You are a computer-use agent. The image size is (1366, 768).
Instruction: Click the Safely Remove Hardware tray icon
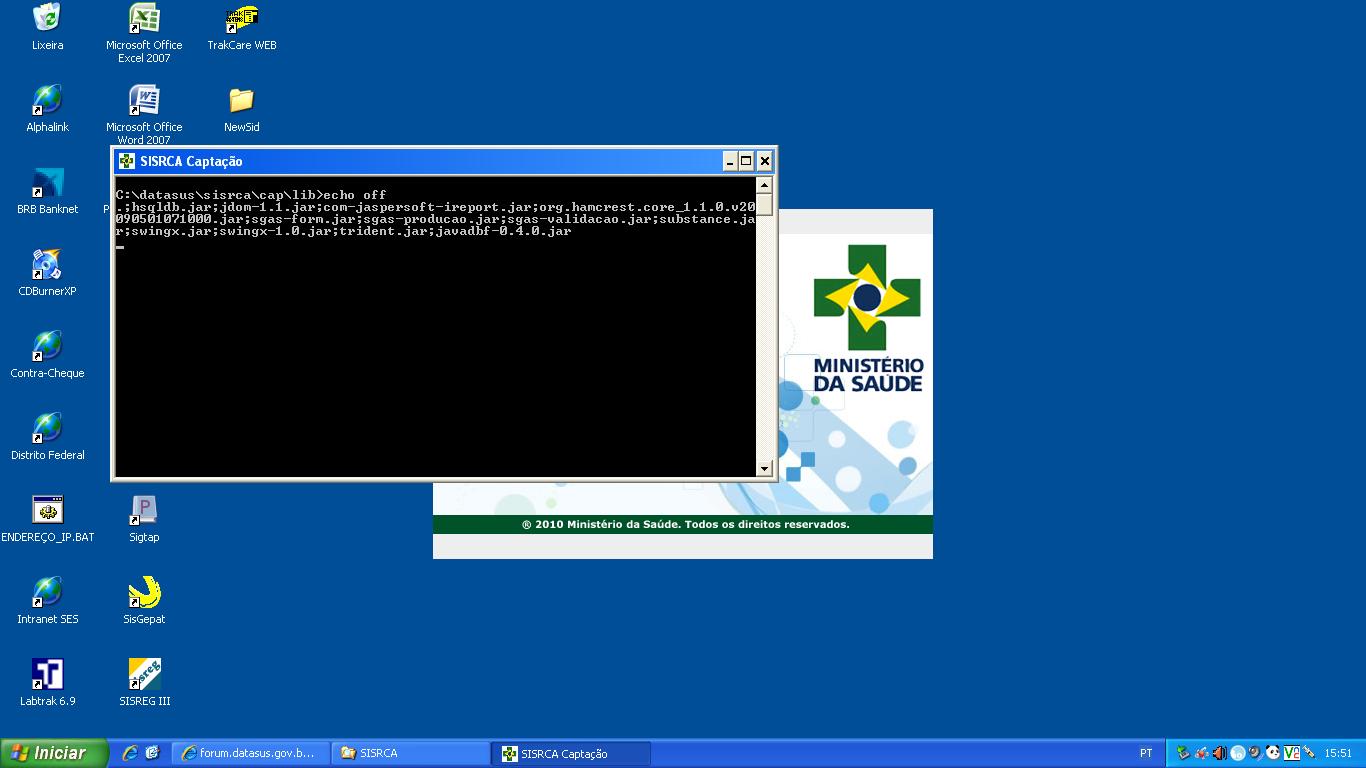[x=1183, y=753]
